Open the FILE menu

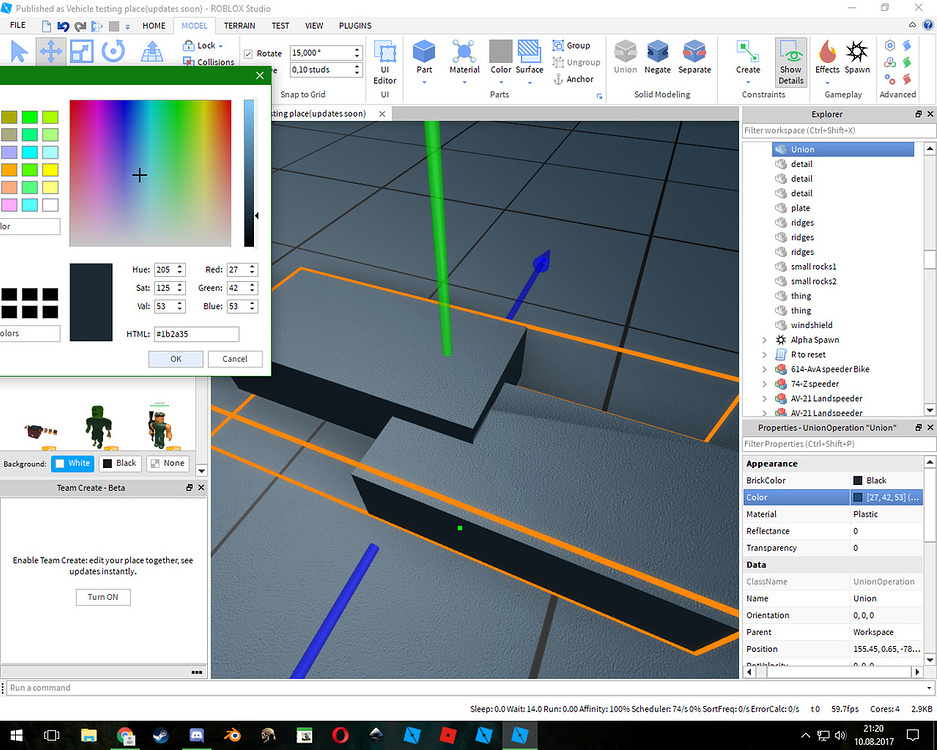coord(18,25)
